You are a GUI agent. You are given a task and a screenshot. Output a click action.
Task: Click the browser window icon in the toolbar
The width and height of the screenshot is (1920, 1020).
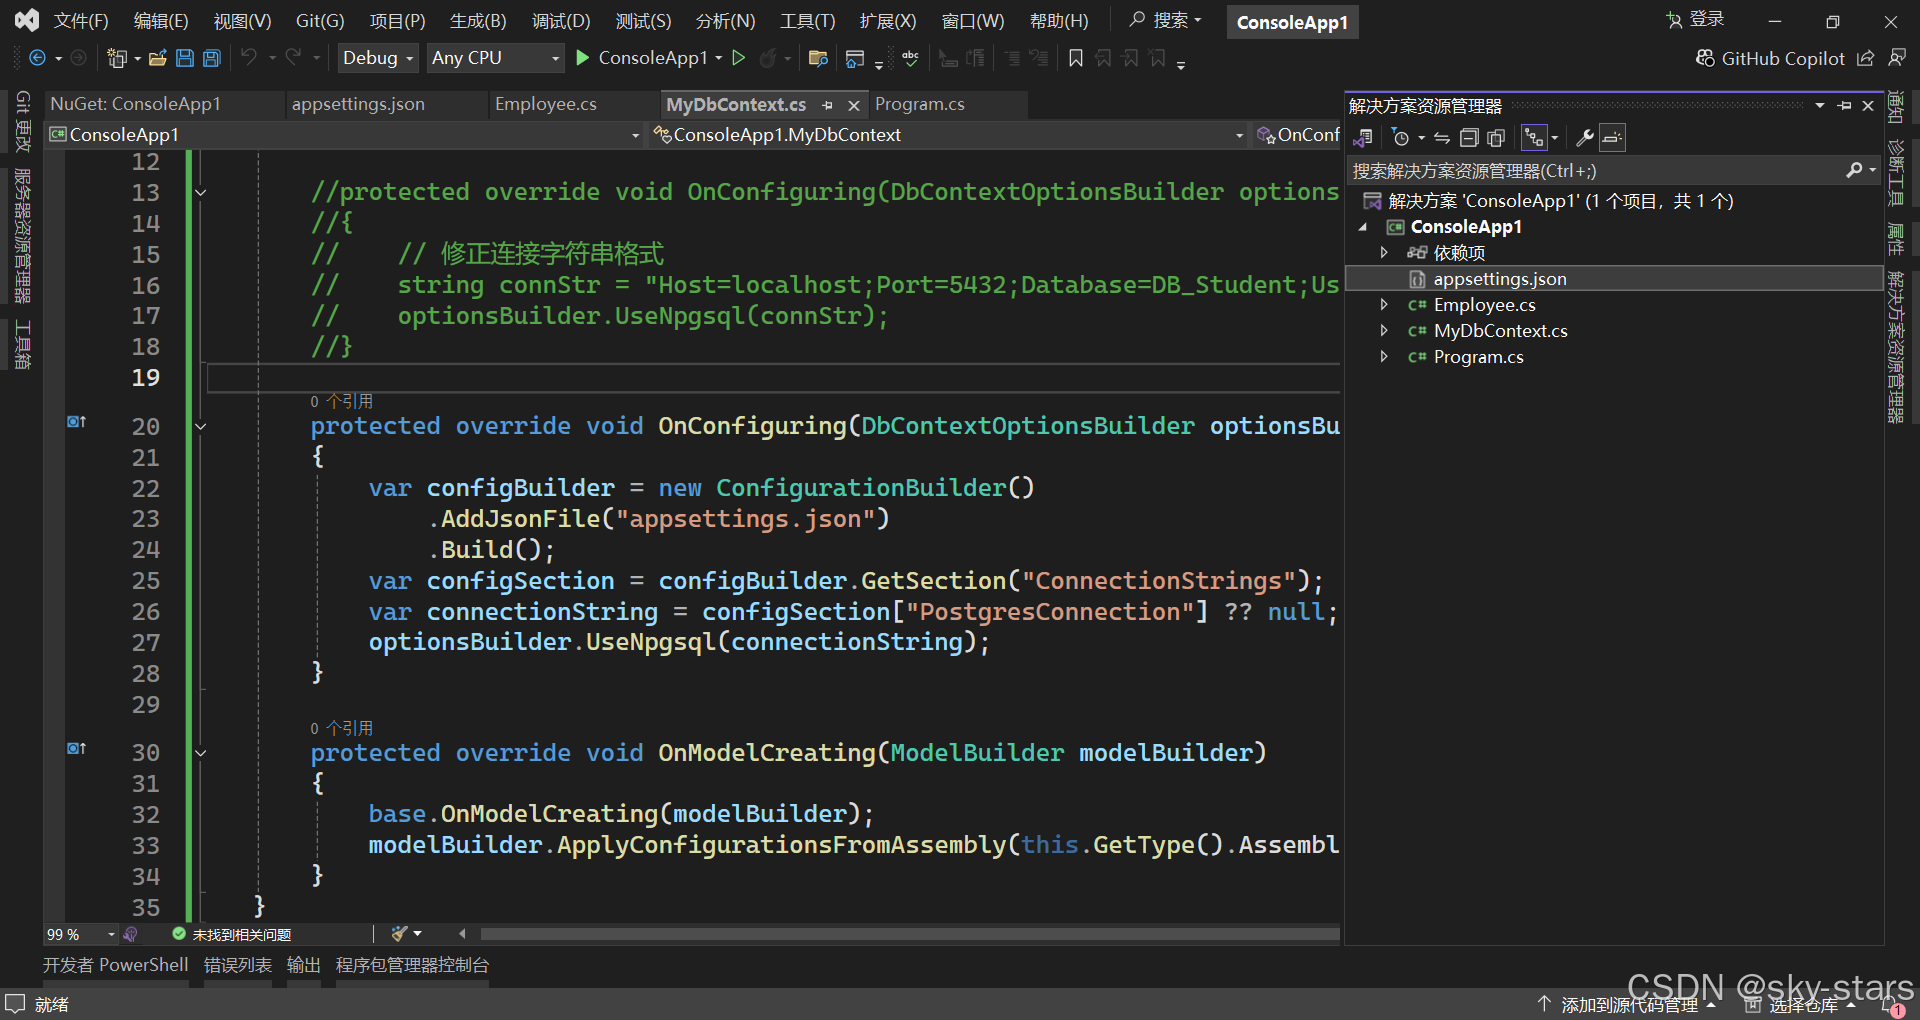[855, 58]
